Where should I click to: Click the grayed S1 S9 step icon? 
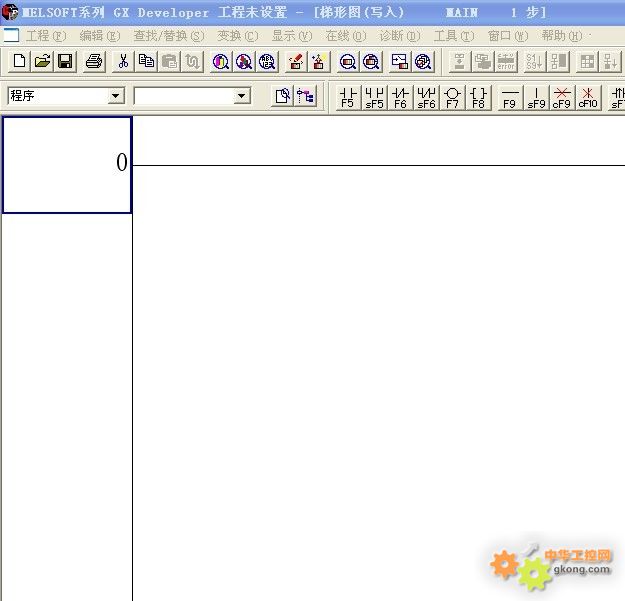tap(534, 61)
